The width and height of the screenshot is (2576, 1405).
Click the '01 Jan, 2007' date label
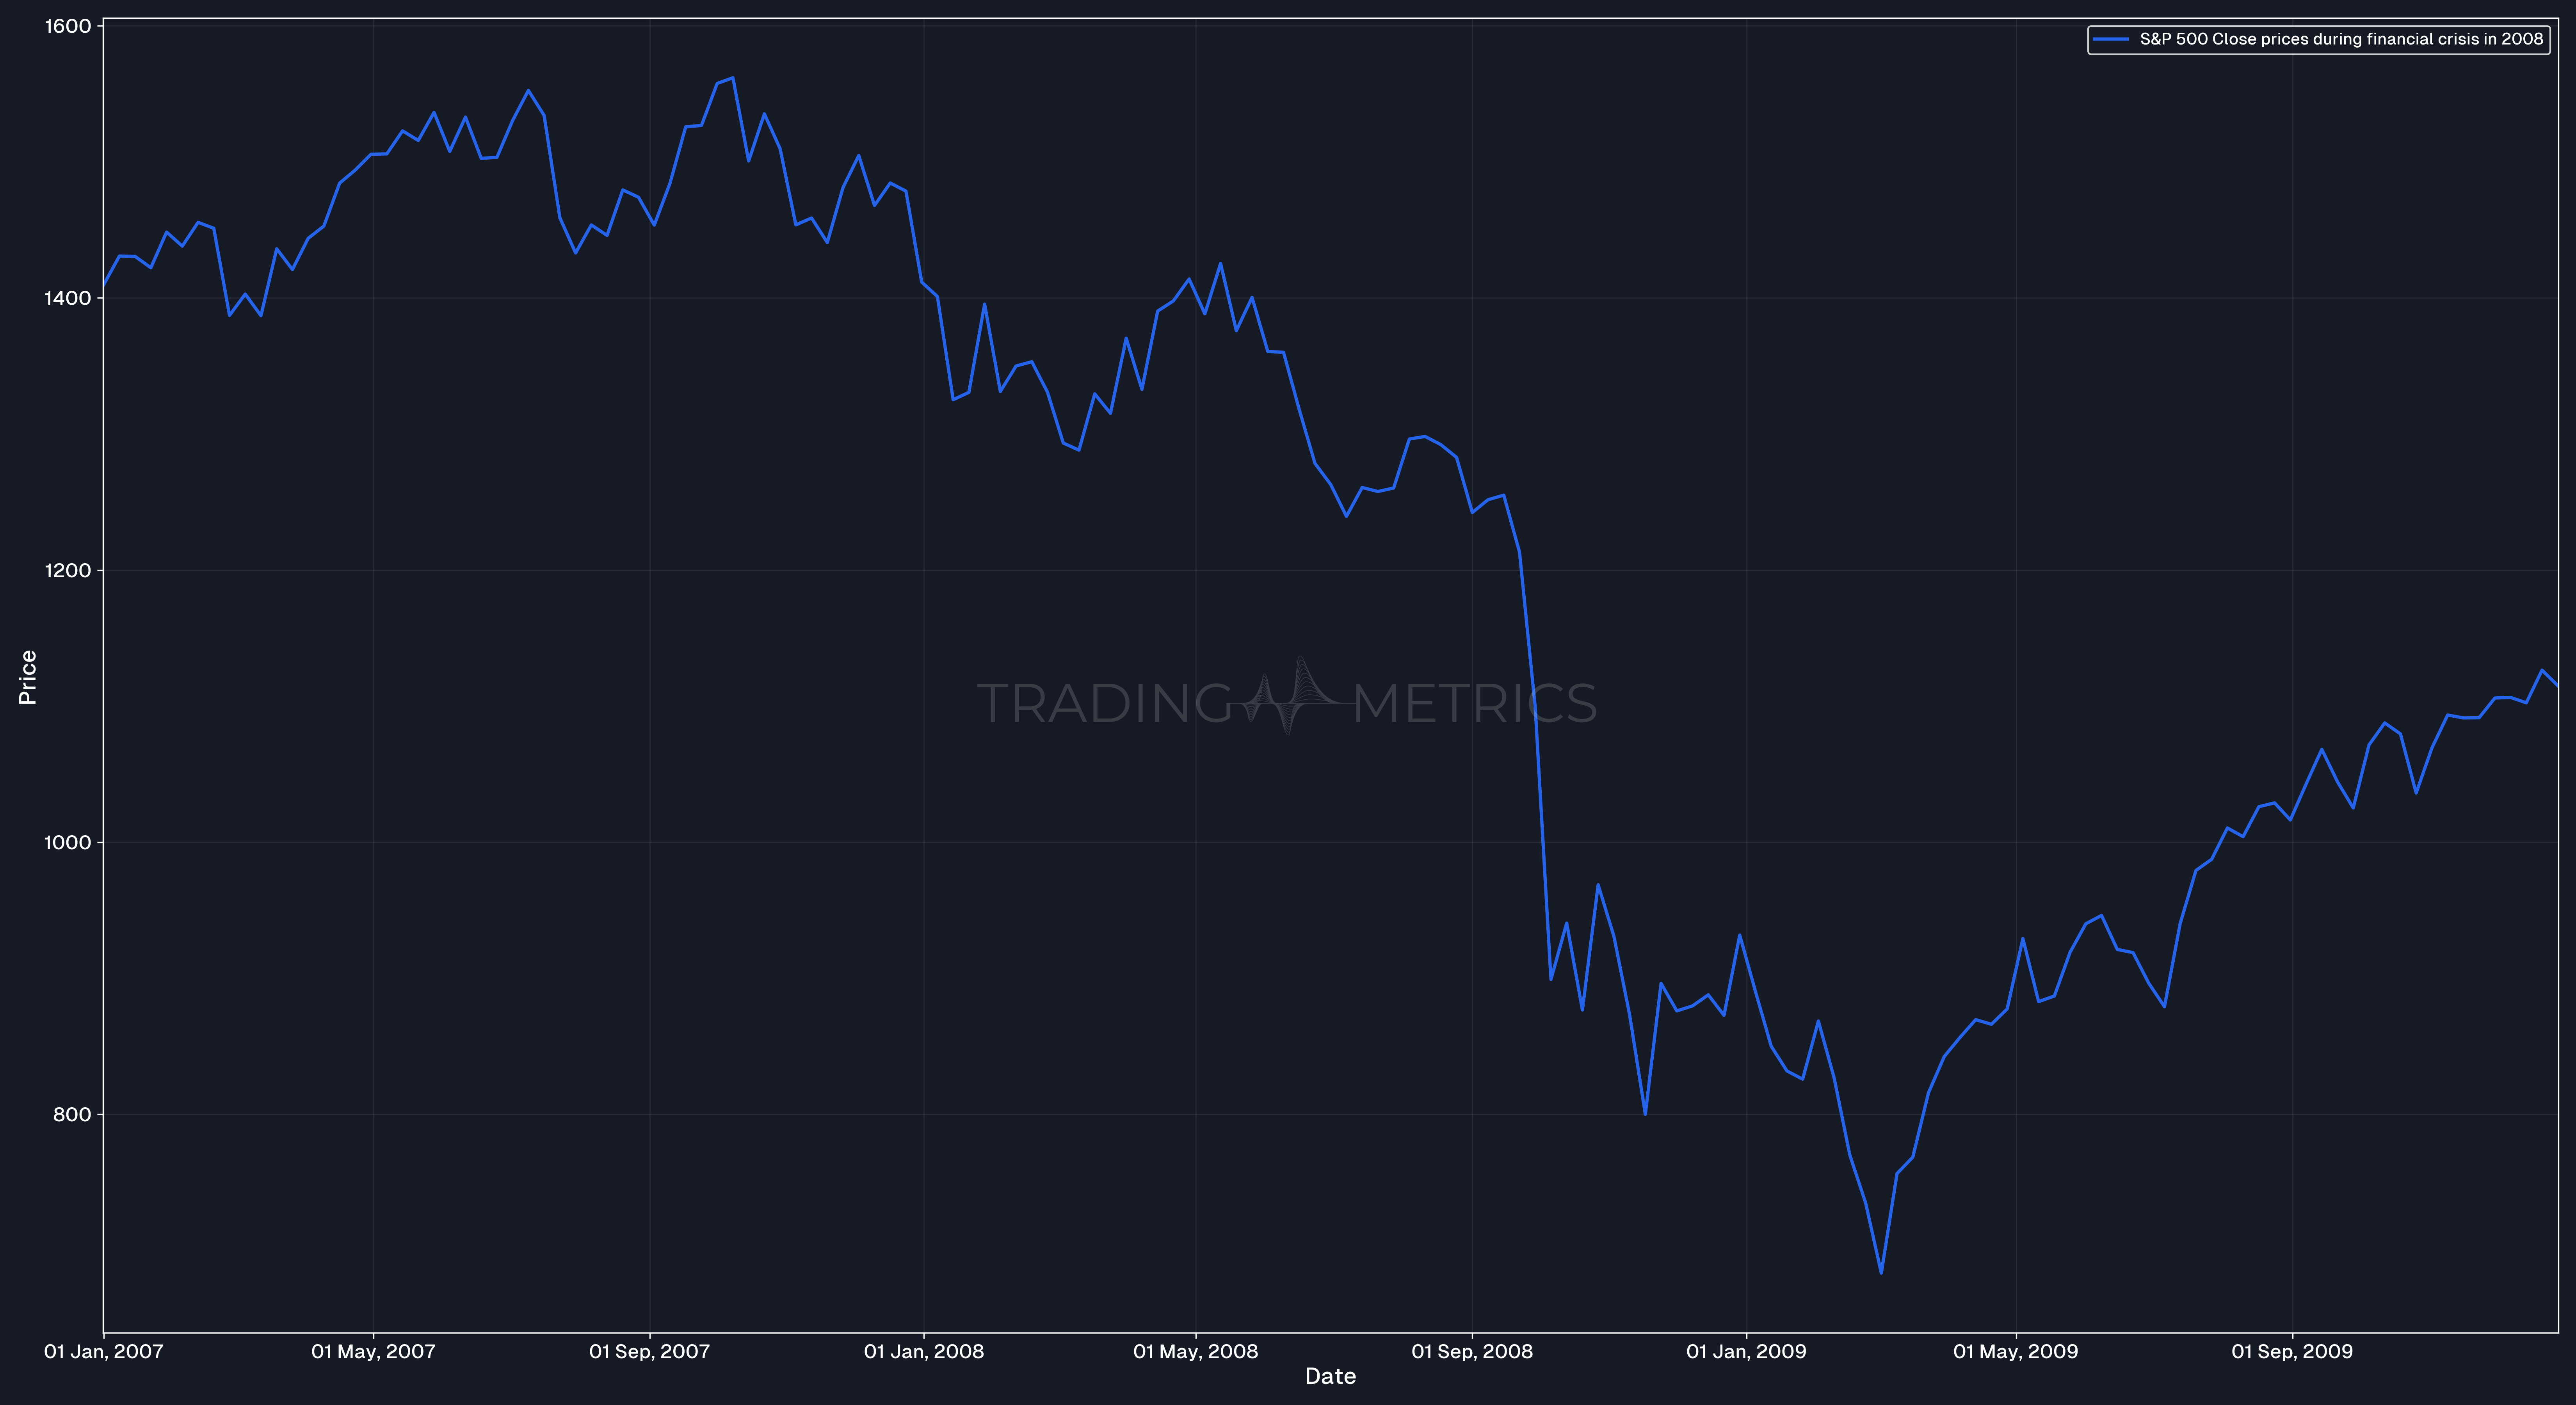coord(103,1351)
